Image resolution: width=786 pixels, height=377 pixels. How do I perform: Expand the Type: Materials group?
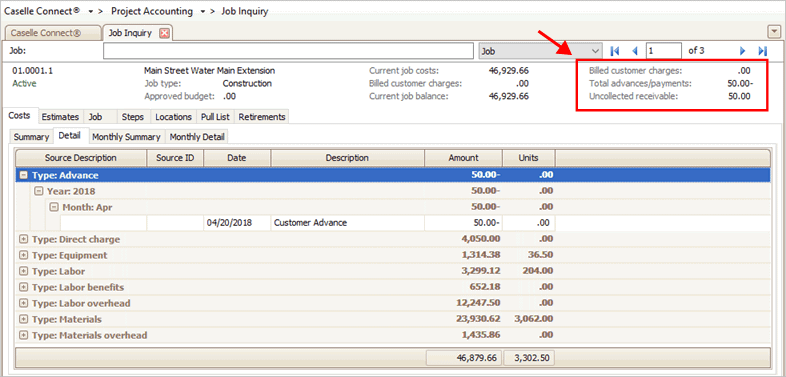point(23,319)
